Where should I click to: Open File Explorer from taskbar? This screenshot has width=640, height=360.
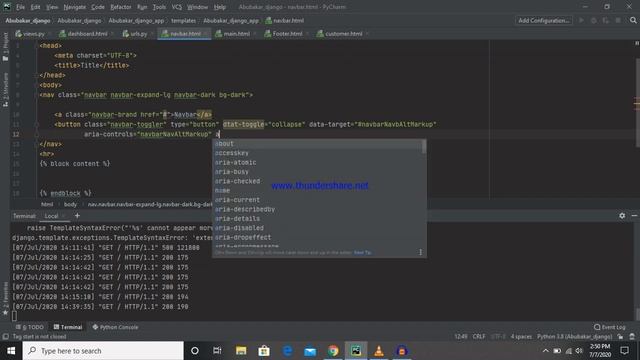[241, 351]
